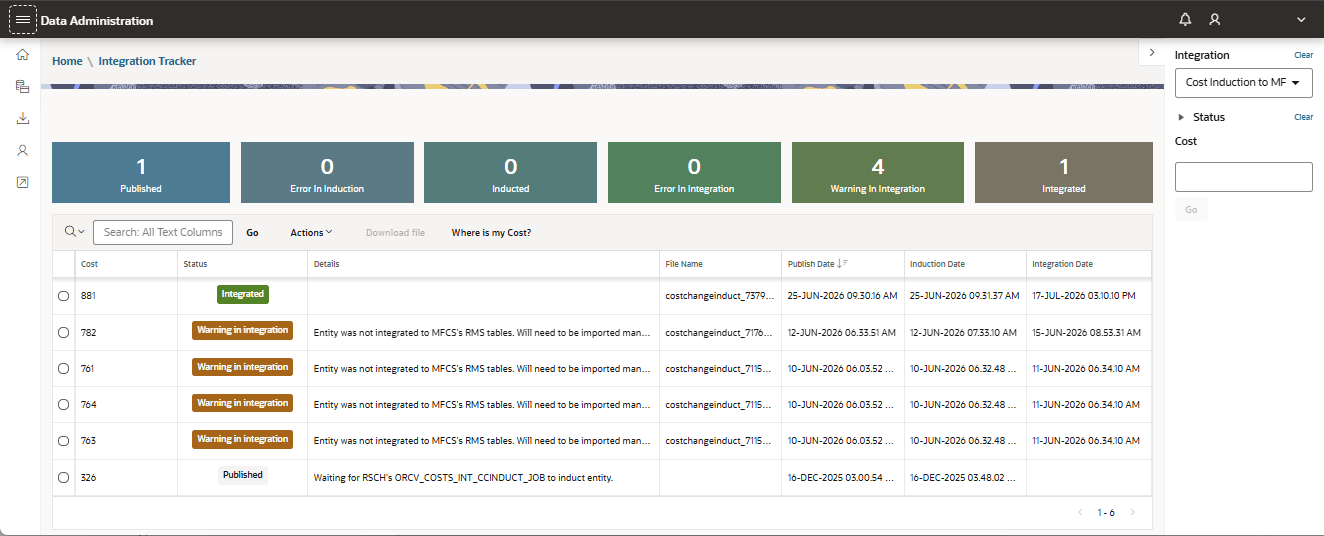Click the Published badge for cost 326
Viewport: 1324px width, 536px height.
[243, 475]
